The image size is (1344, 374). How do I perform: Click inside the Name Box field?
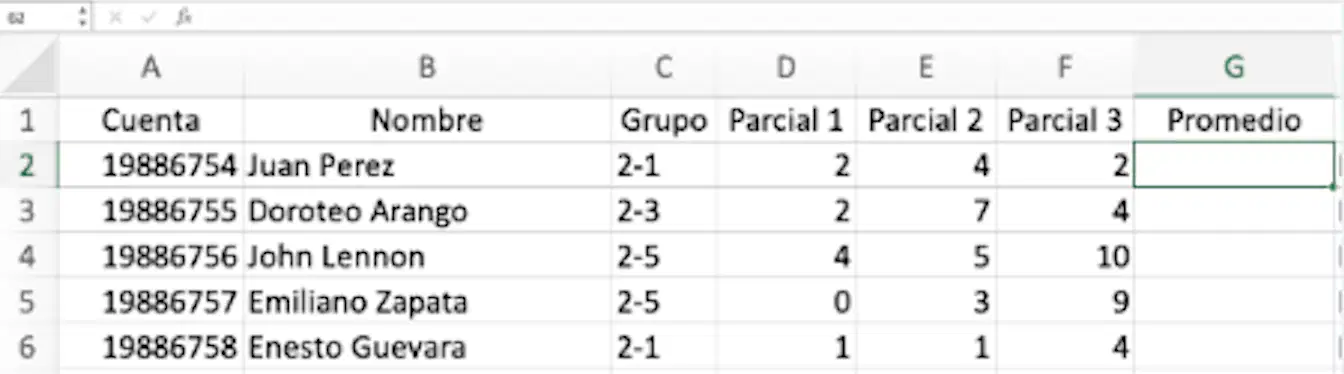(x=38, y=17)
